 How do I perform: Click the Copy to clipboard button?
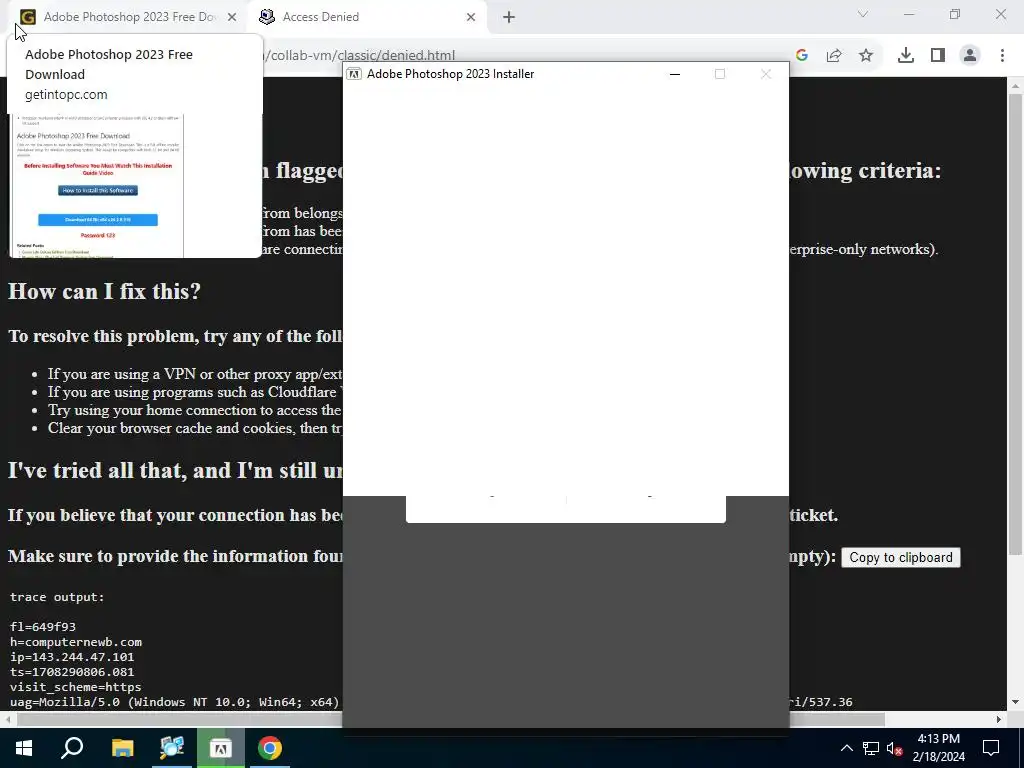[901, 557]
